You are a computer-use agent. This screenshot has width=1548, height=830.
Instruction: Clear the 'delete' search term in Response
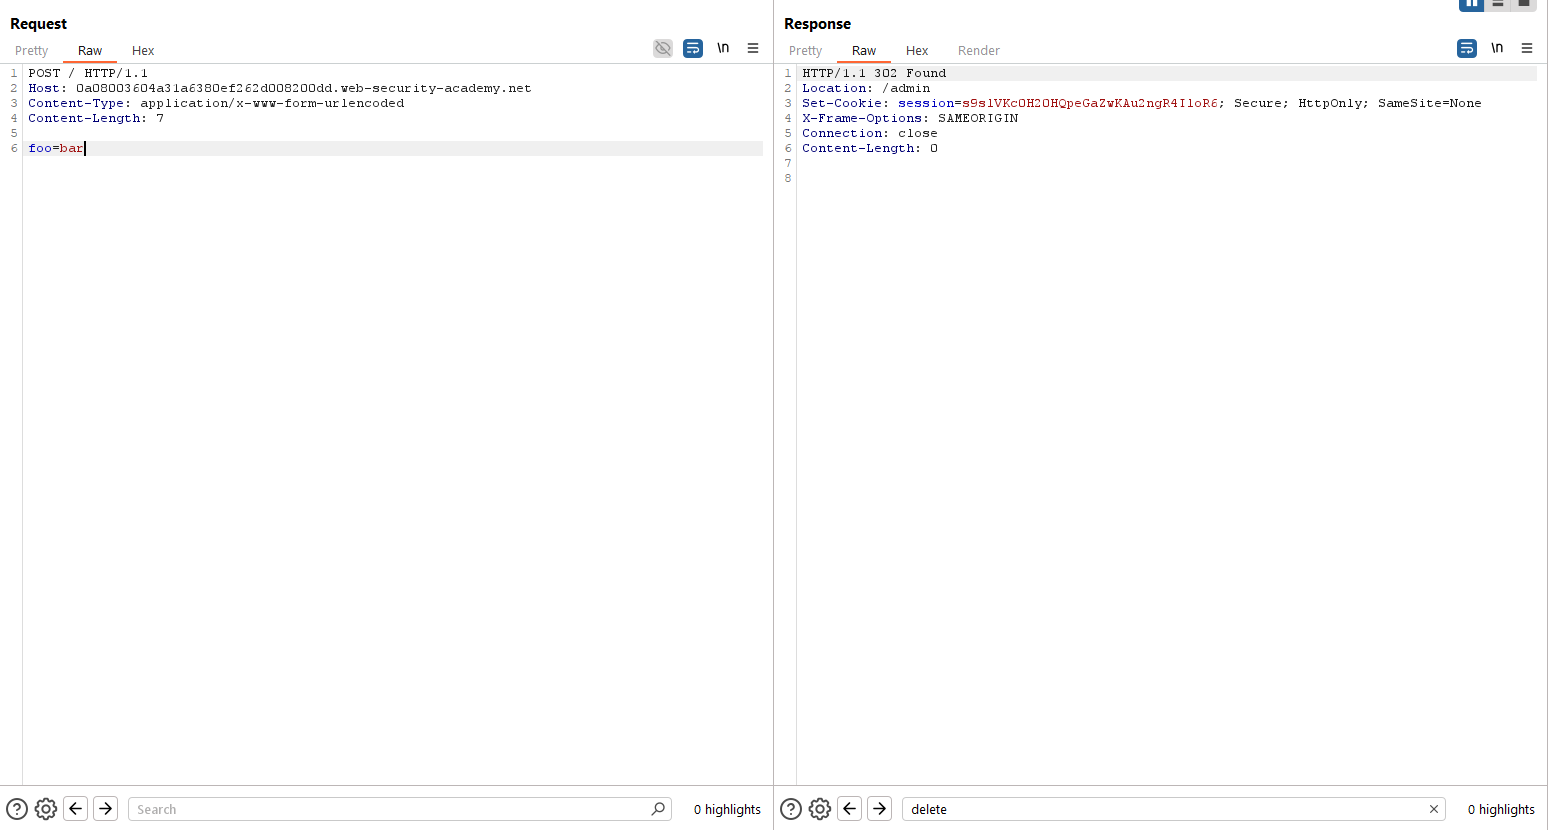tap(1434, 809)
